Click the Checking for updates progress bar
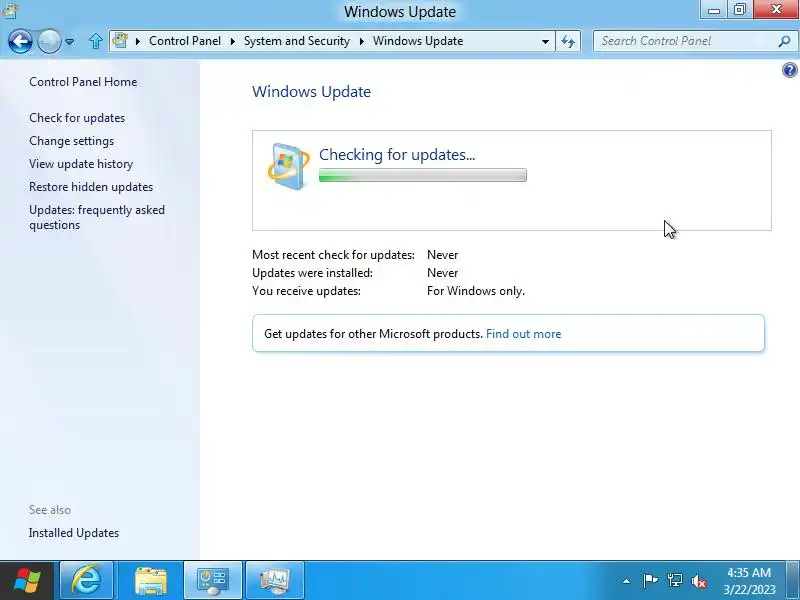 (422, 176)
